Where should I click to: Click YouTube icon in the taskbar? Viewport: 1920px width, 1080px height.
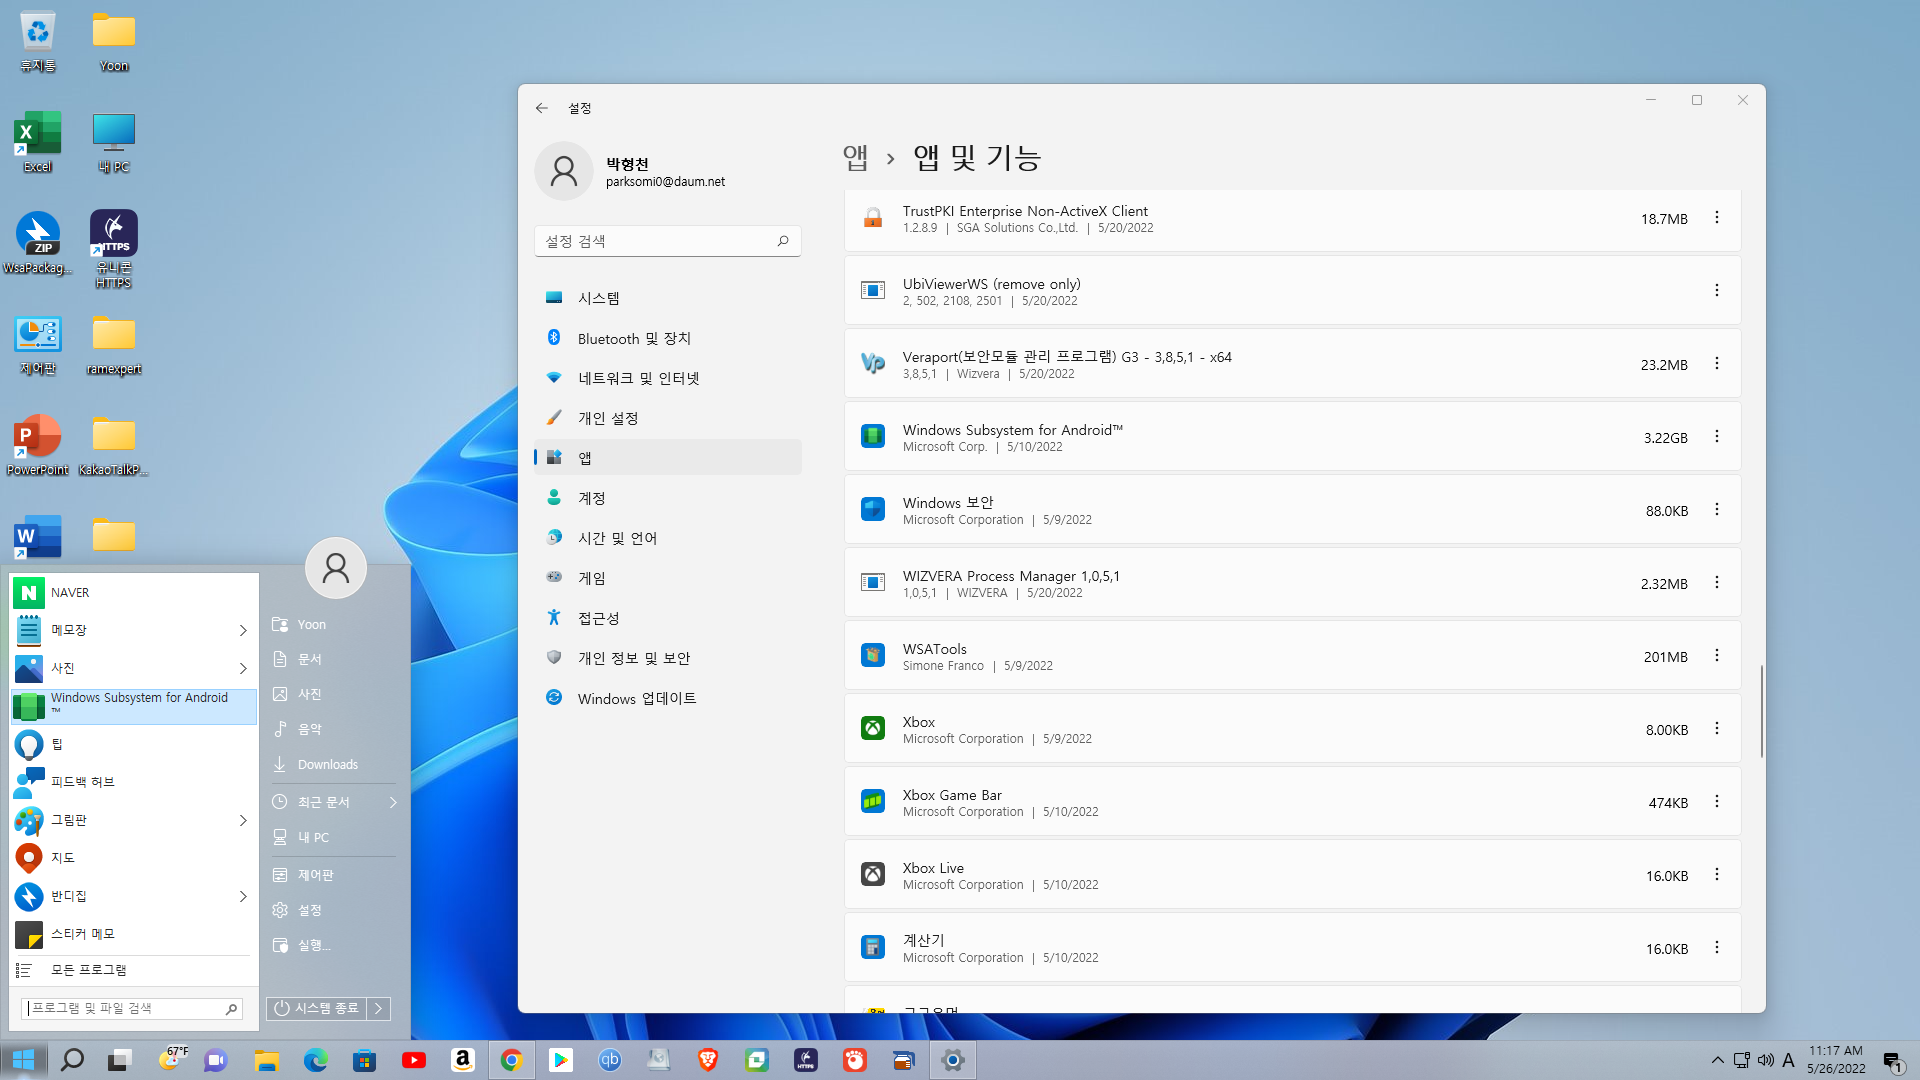coord(414,1060)
